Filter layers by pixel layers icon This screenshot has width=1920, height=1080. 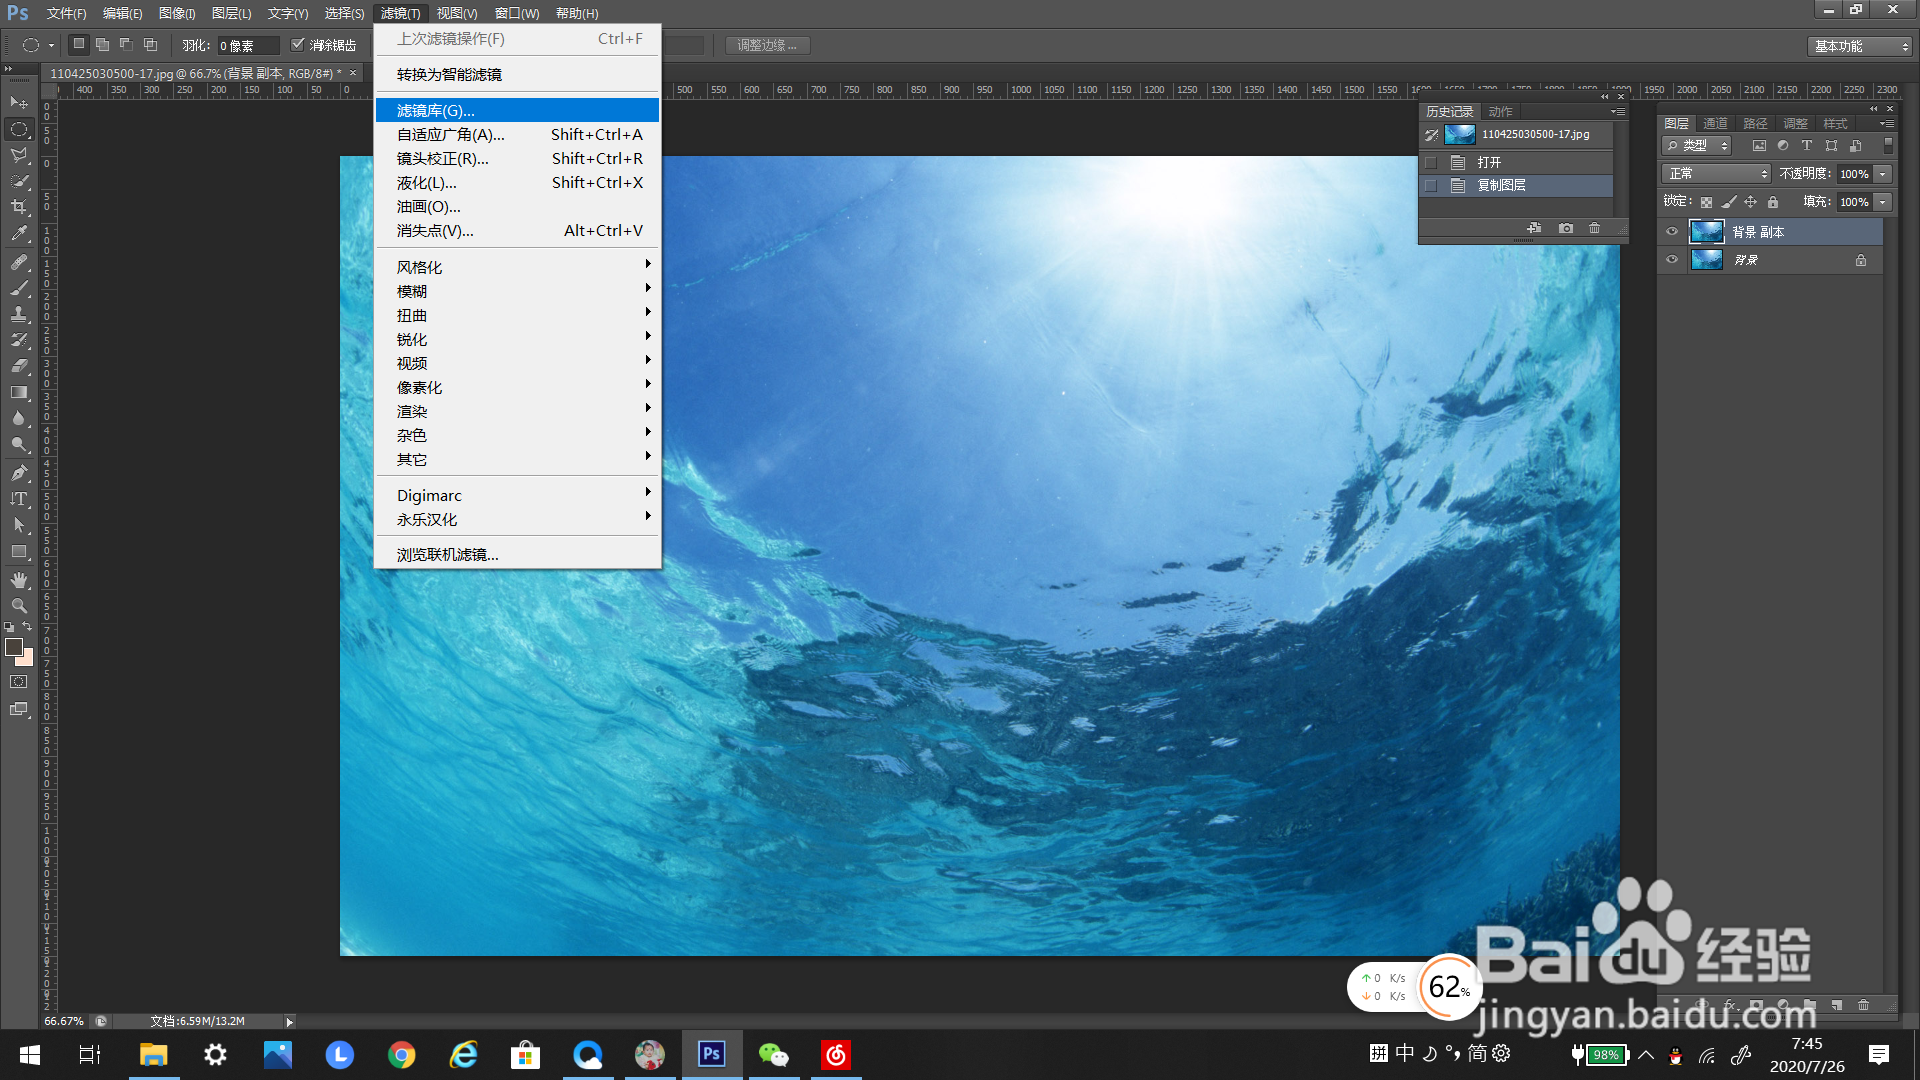point(1759,146)
